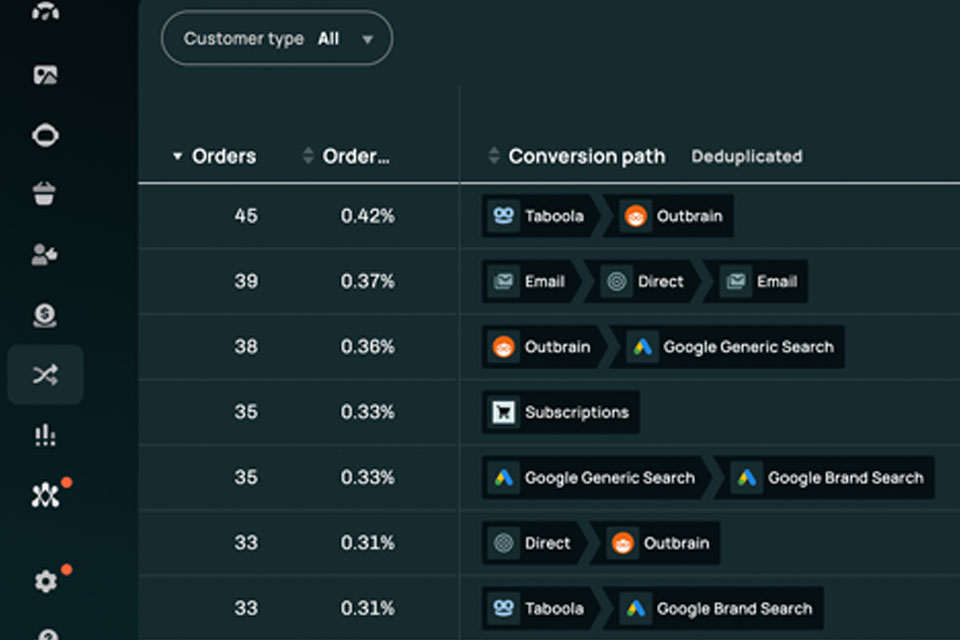Open the shopping basket sidebar icon
Image resolution: width=960 pixels, height=640 pixels.
tap(44, 194)
